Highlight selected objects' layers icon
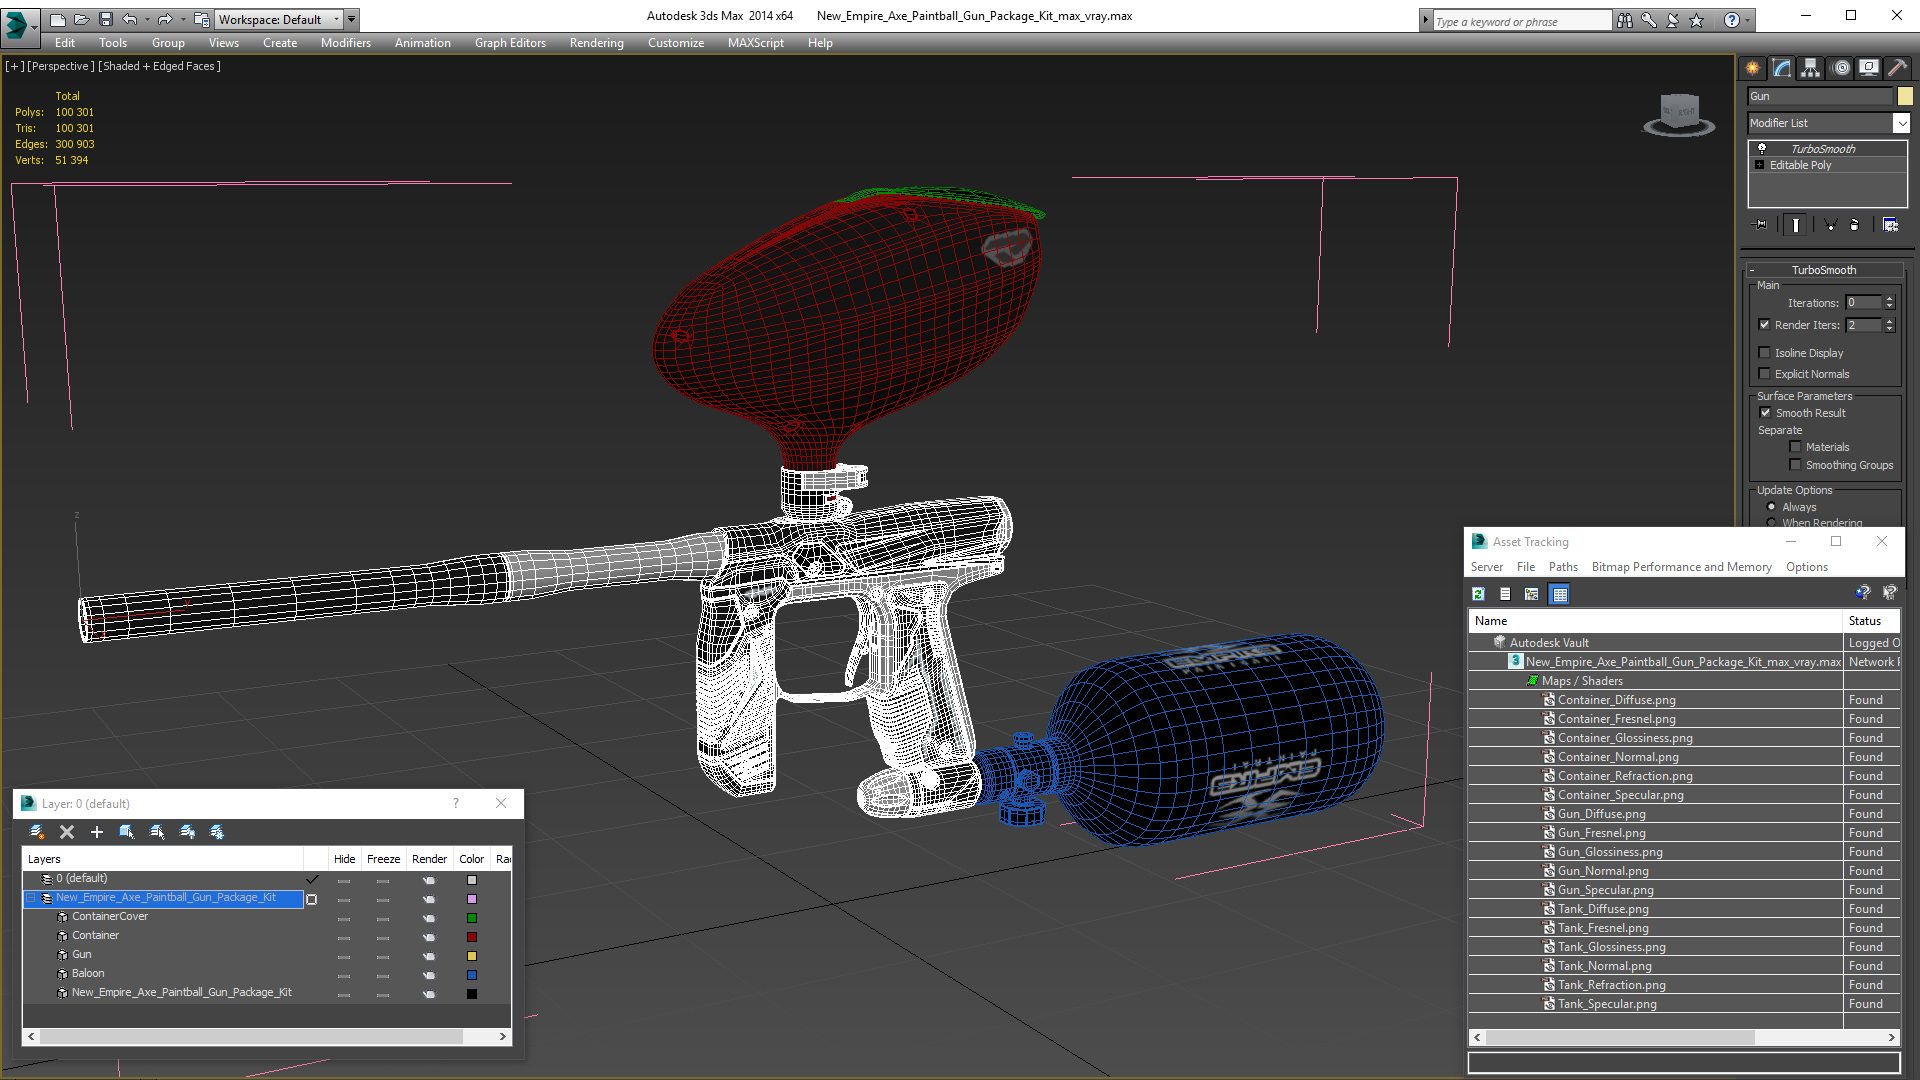 [x=157, y=832]
